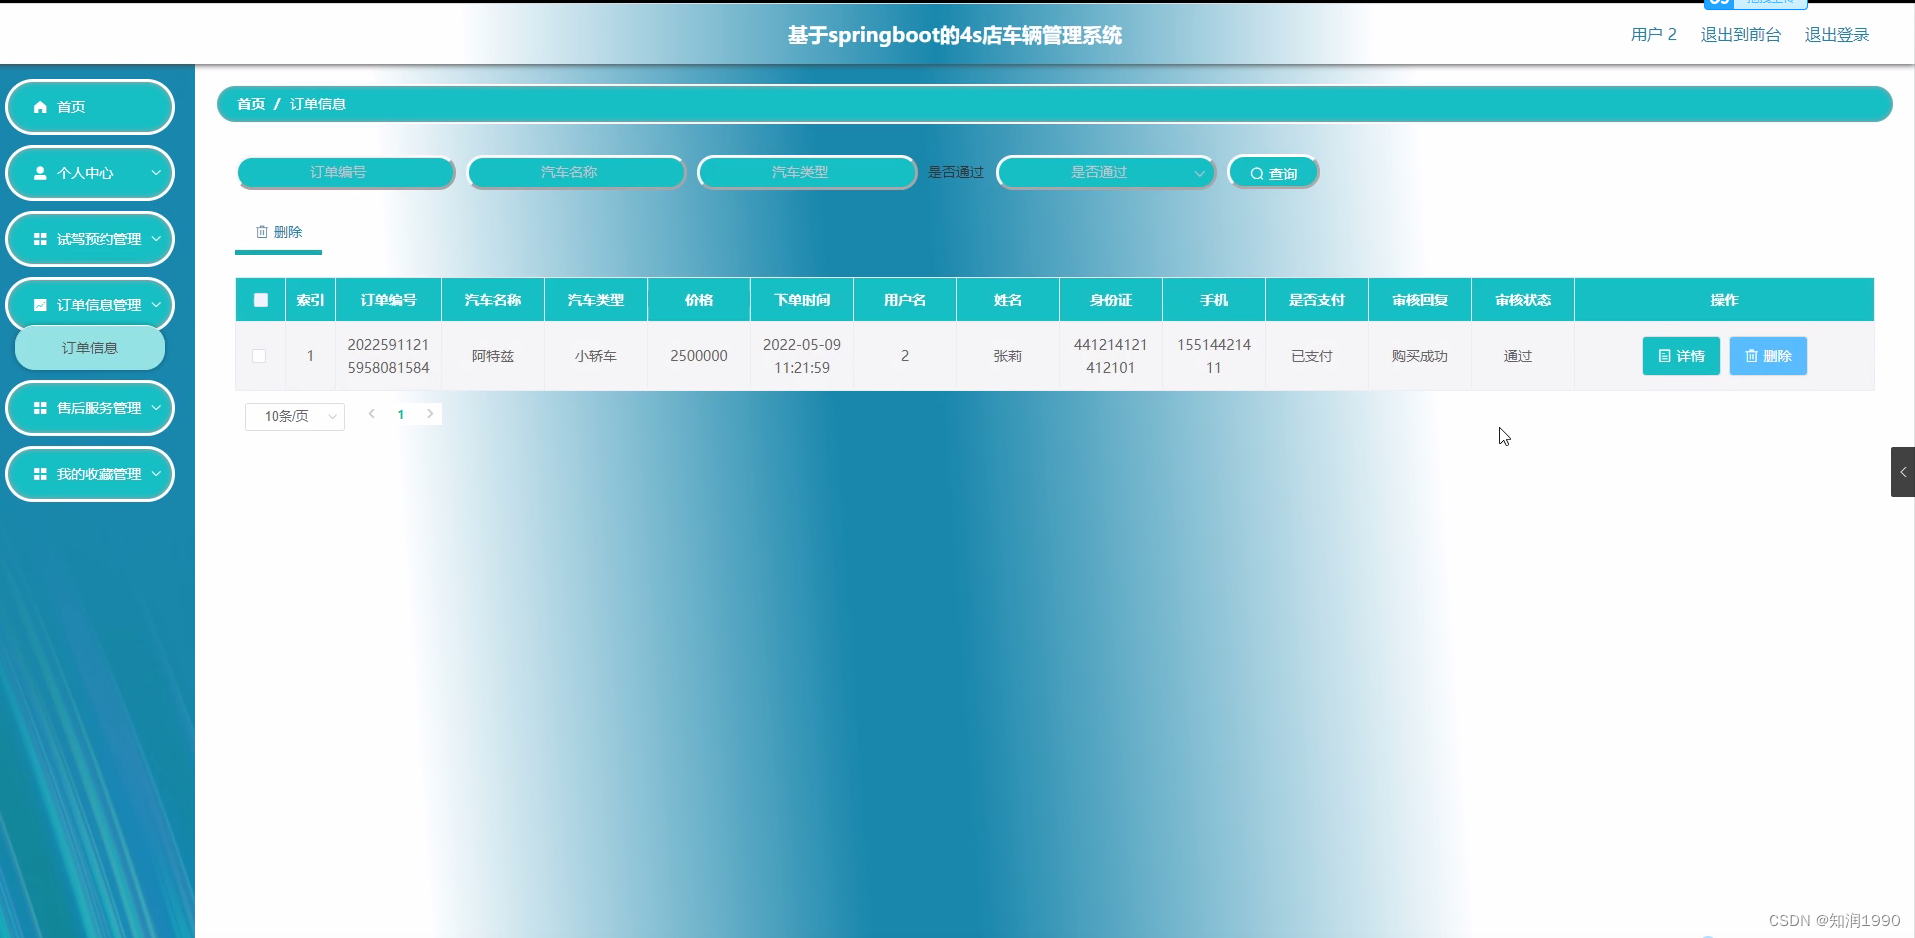Image resolution: width=1915 pixels, height=938 pixels.
Task: Click the trash icon on row 删除 button
Action: click(x=1750, y=356)
